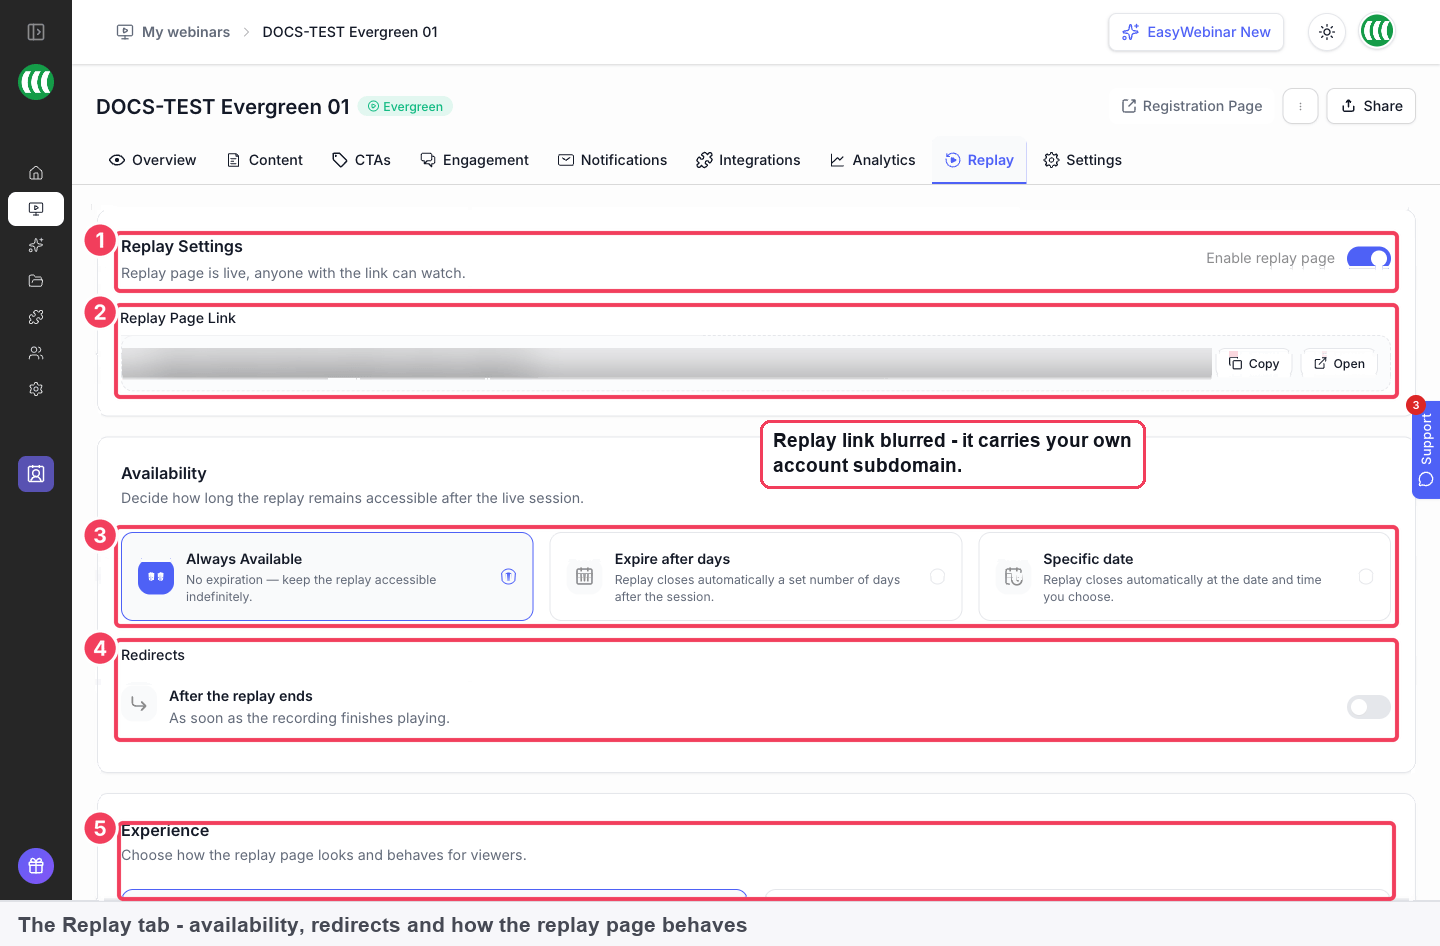
Task: Click the purple contact-card sidebar icon
Action: coord(36,474)
